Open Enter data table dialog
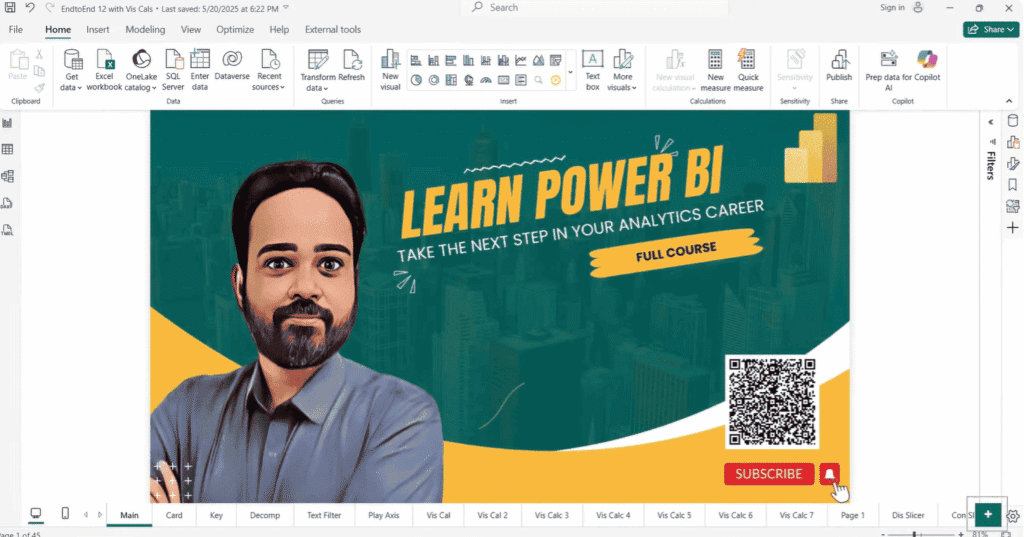 (200, 71)
